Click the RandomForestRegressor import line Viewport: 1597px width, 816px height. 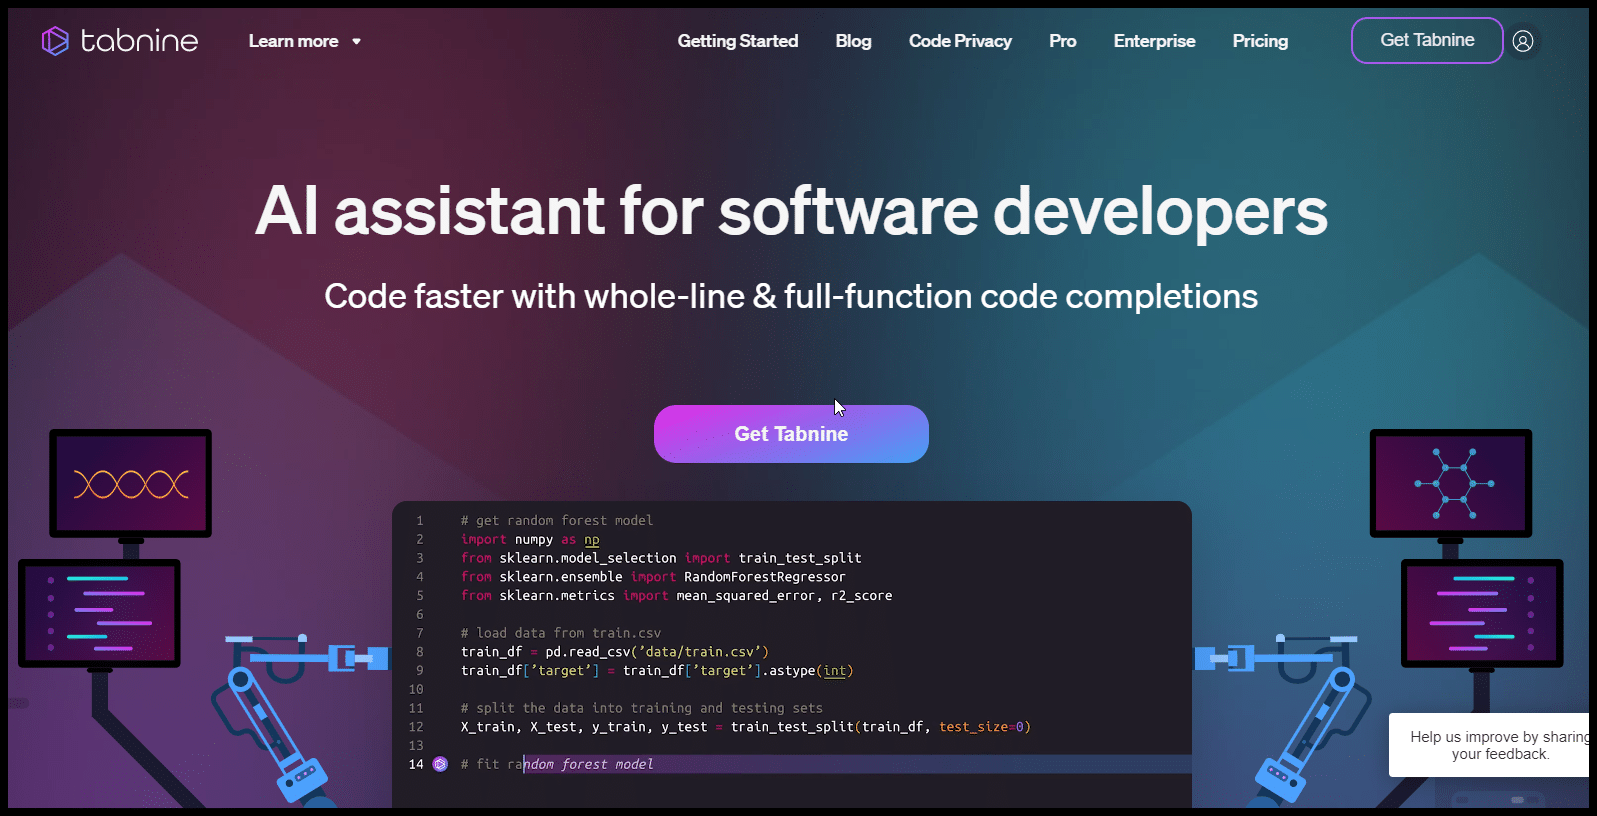(x=653, y=577)
